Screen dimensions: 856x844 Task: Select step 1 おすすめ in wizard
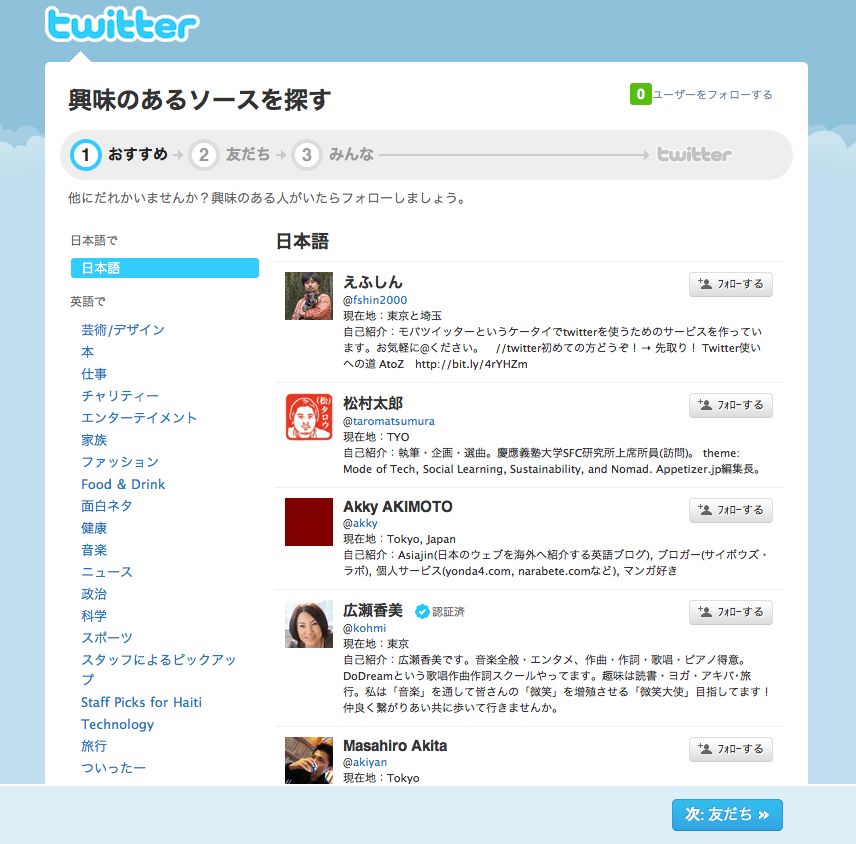pyautogui.click(x=119, y=155)
